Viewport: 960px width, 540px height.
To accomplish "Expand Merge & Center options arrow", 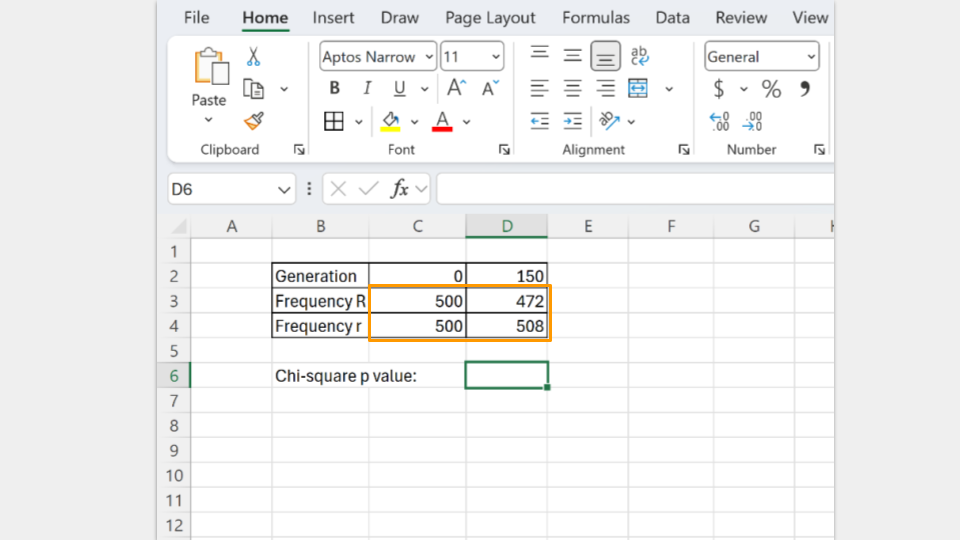I will point(669,89).
